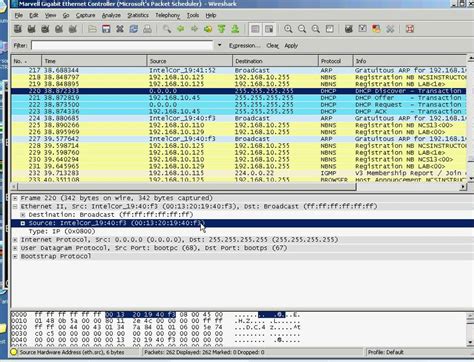
Task: Select Type: IP (0x0800) line
Action: [62, 231]
